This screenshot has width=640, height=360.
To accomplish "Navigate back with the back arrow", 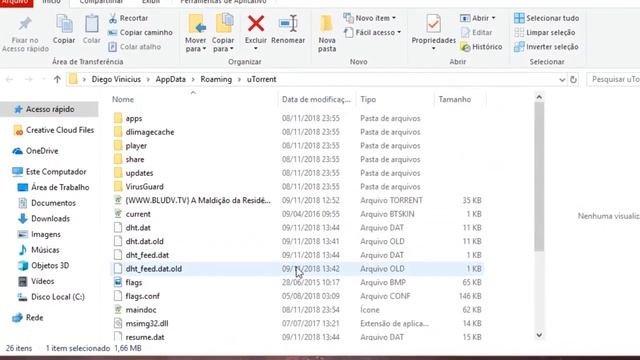I will pos(9,79).
